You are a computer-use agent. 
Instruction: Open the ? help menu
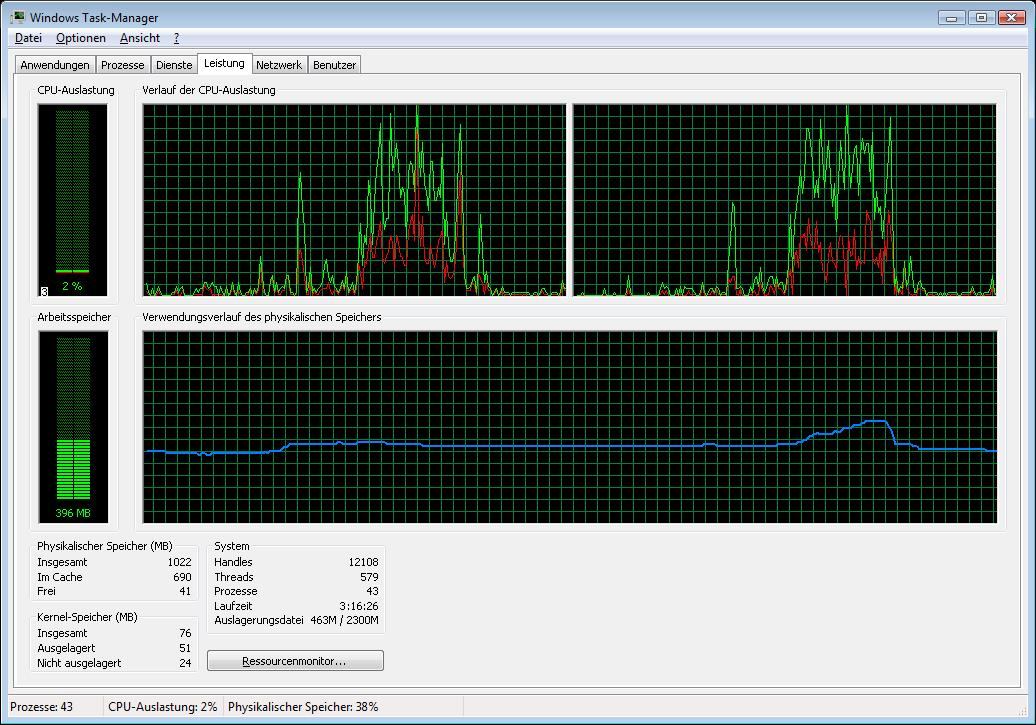pyautogui.click(x=176, y=38)
